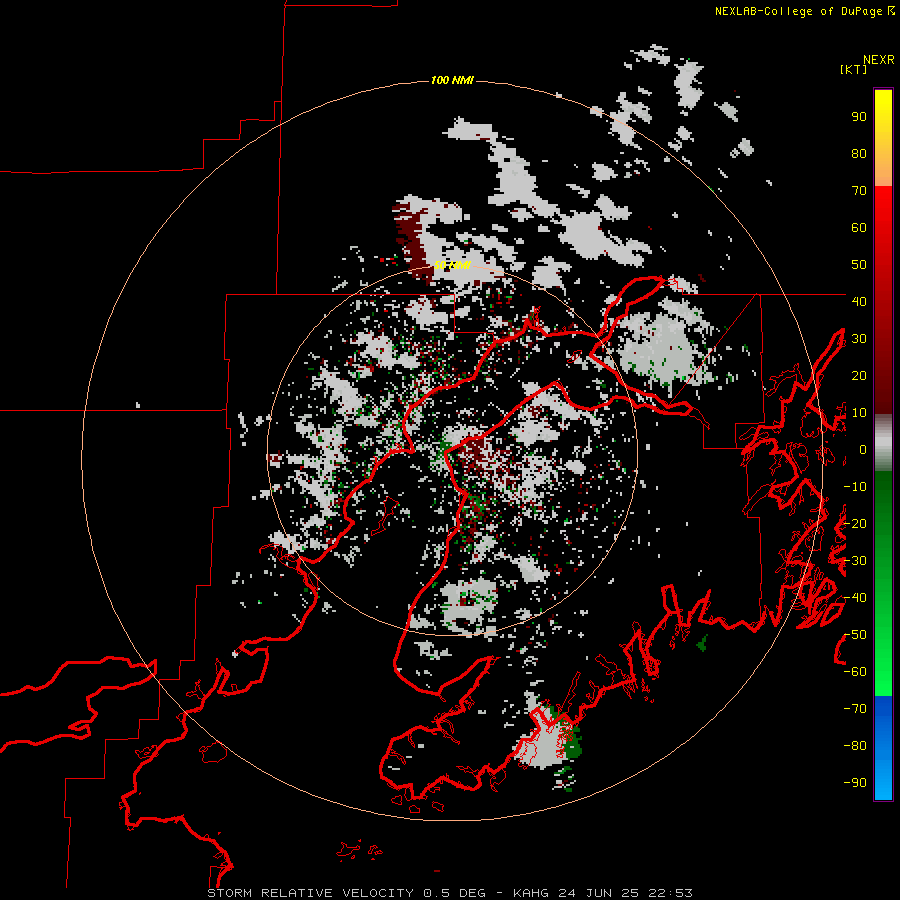Click the -20 value on velocity scale
The width and height of the screenshot is (900, 900).
[855, 524]
